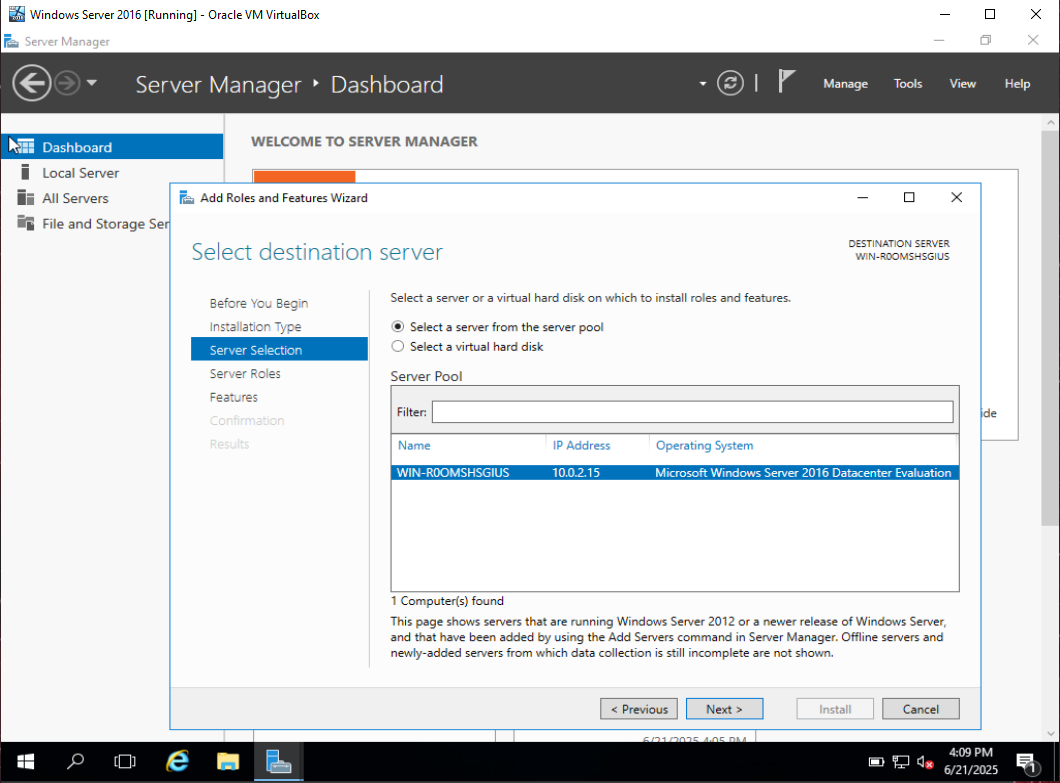1060x783 pixels.
Task: Open the Windows Start menu
Action: tap(25, 762)
